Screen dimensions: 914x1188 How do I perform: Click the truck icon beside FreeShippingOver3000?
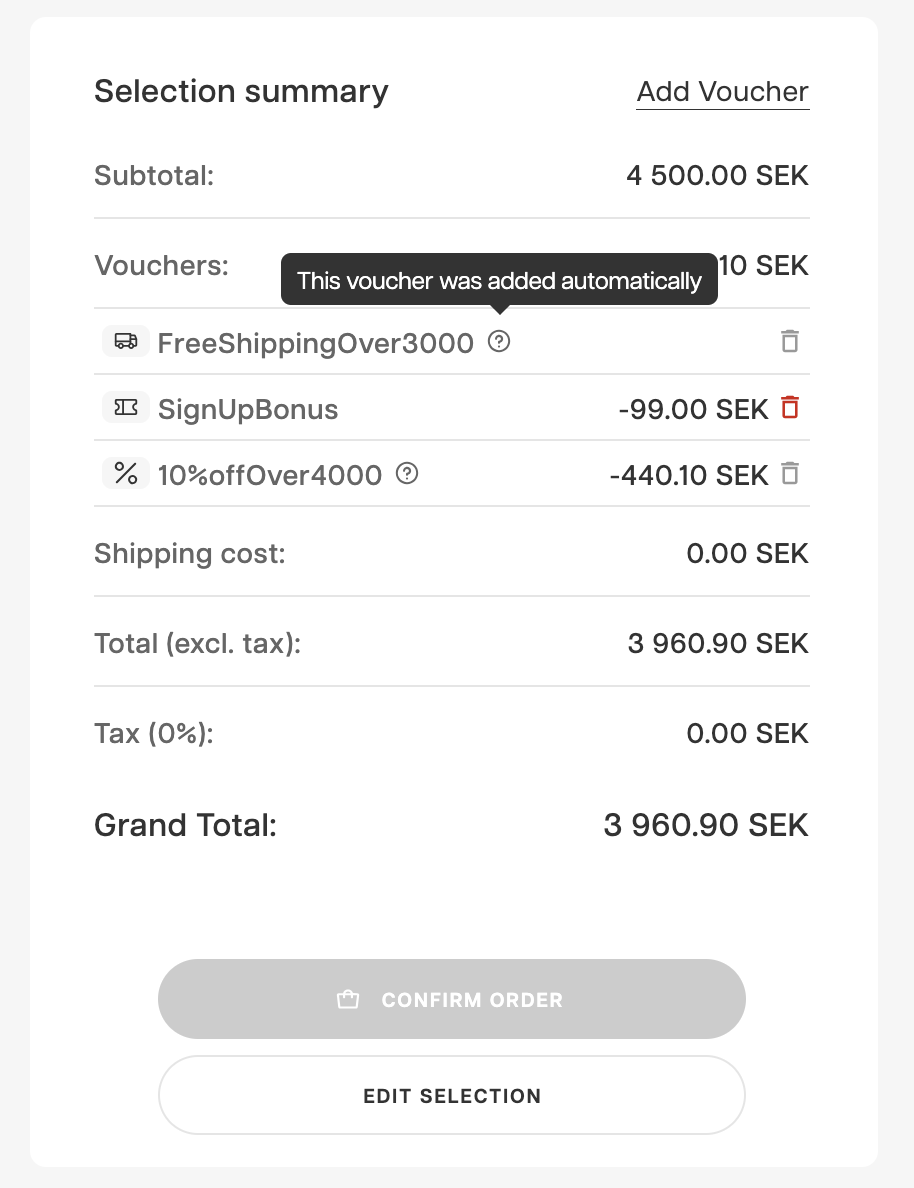tap(126, 342)
